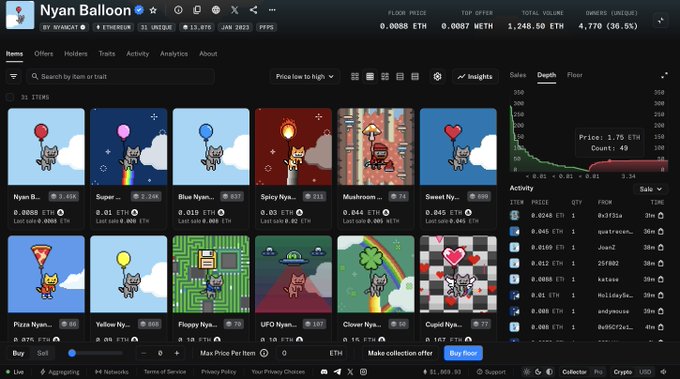Switch to Sell mode

tap(42, 353)
